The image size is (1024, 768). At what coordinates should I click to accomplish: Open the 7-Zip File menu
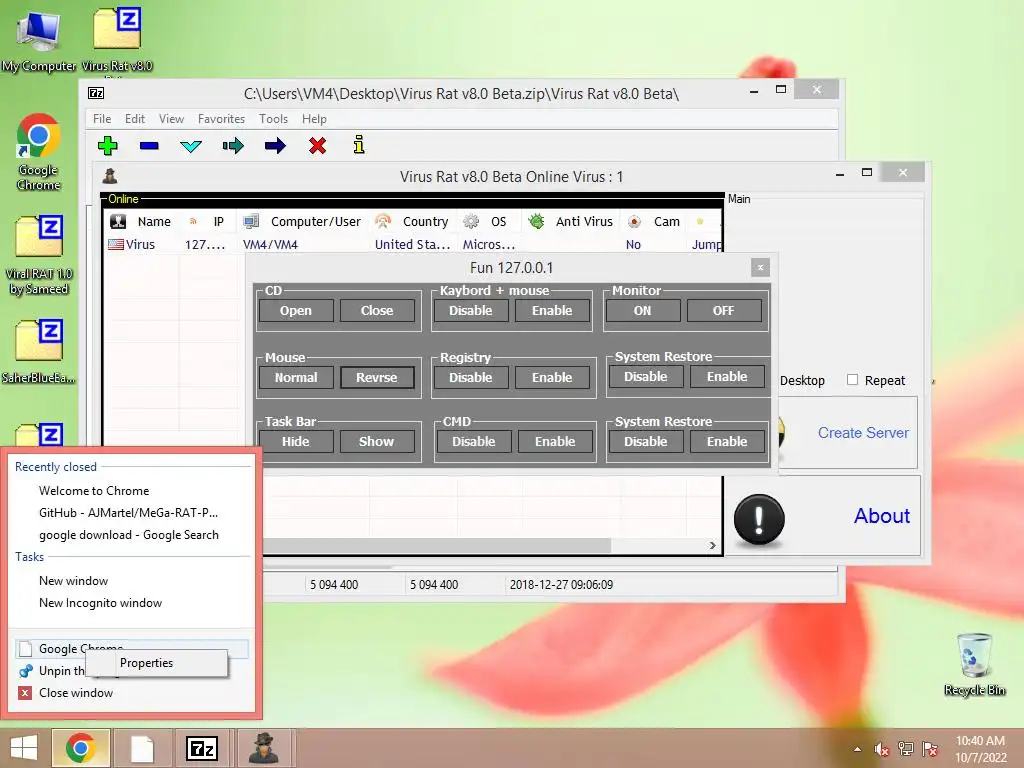[102, 119]
